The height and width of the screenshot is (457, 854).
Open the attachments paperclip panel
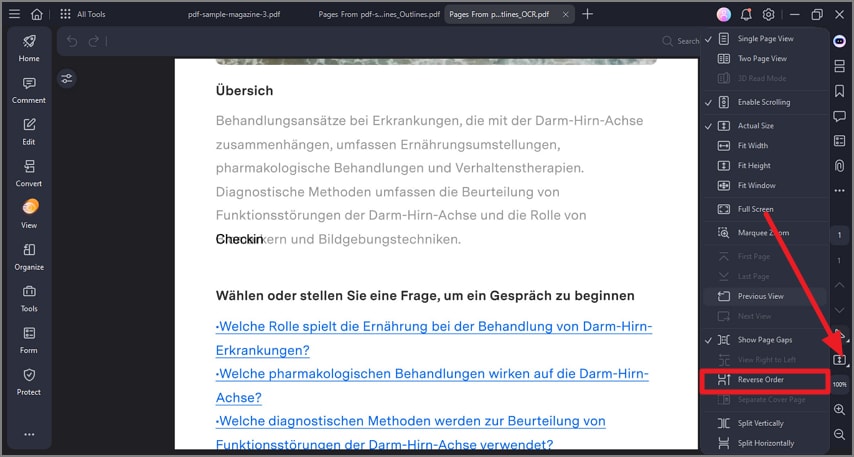tap(839, 166)
